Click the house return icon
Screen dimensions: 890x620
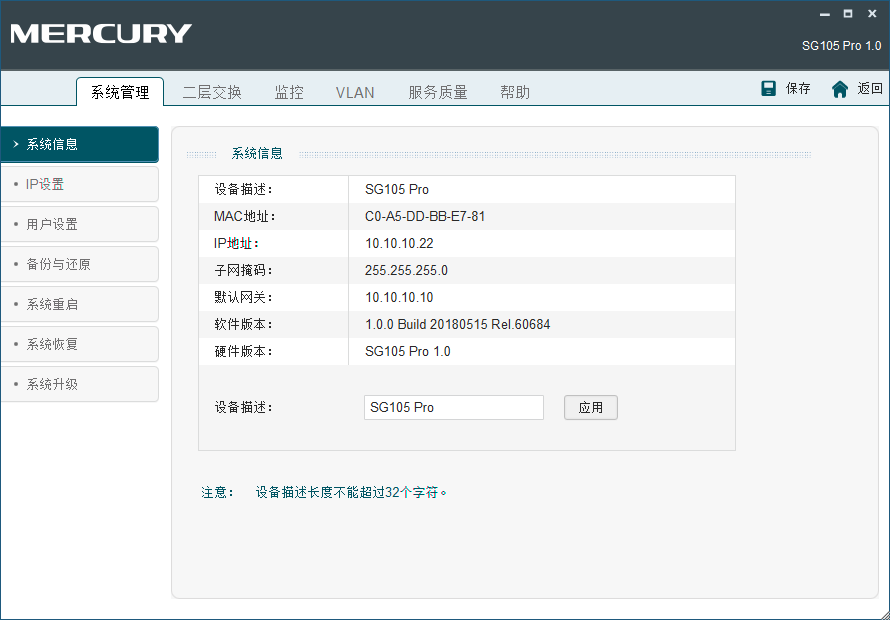coord(840,89)
